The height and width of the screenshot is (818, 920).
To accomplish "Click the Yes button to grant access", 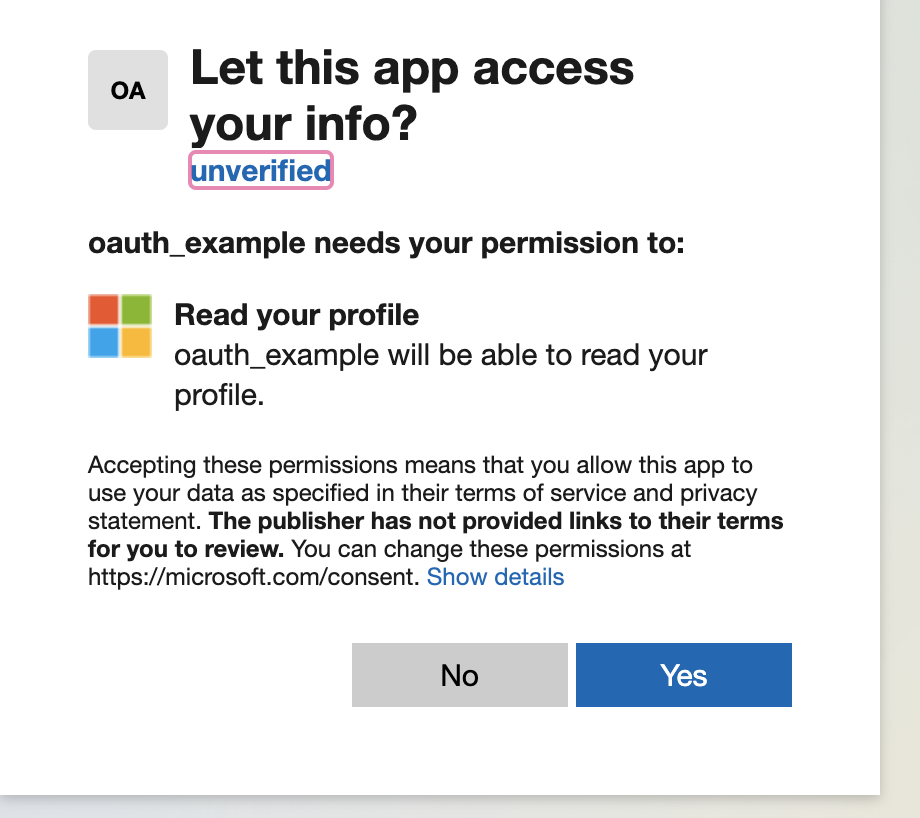I will coord(683,675).
